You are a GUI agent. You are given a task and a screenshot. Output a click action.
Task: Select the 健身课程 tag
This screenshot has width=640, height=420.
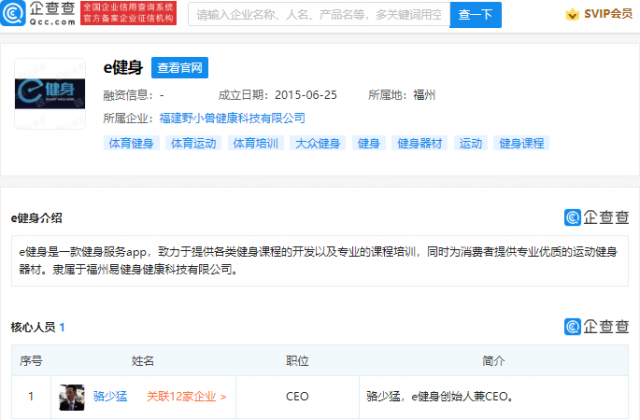(x=521, y=143)
